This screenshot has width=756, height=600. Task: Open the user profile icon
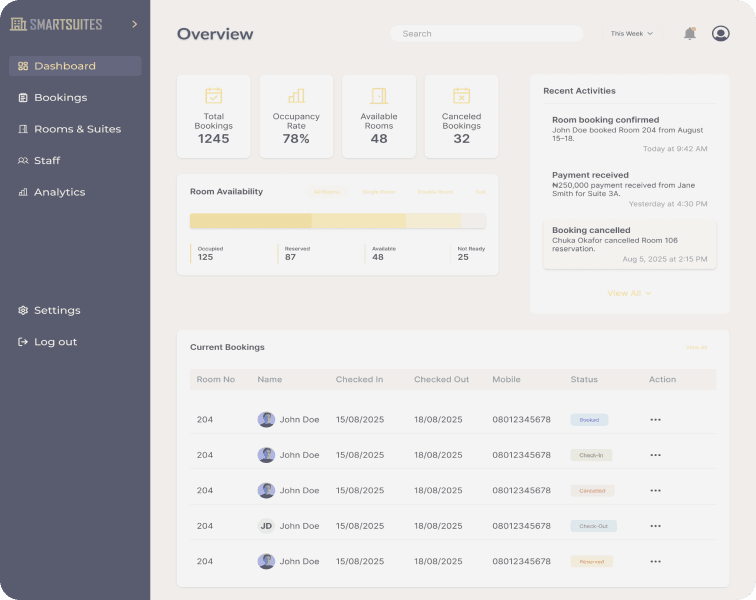720,34
